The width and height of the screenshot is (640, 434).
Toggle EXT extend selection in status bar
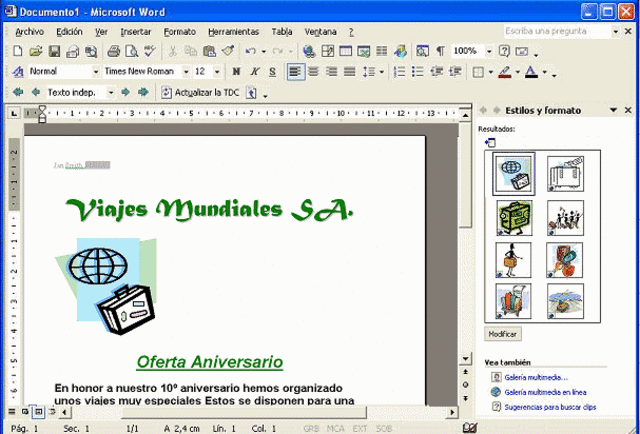360,429
